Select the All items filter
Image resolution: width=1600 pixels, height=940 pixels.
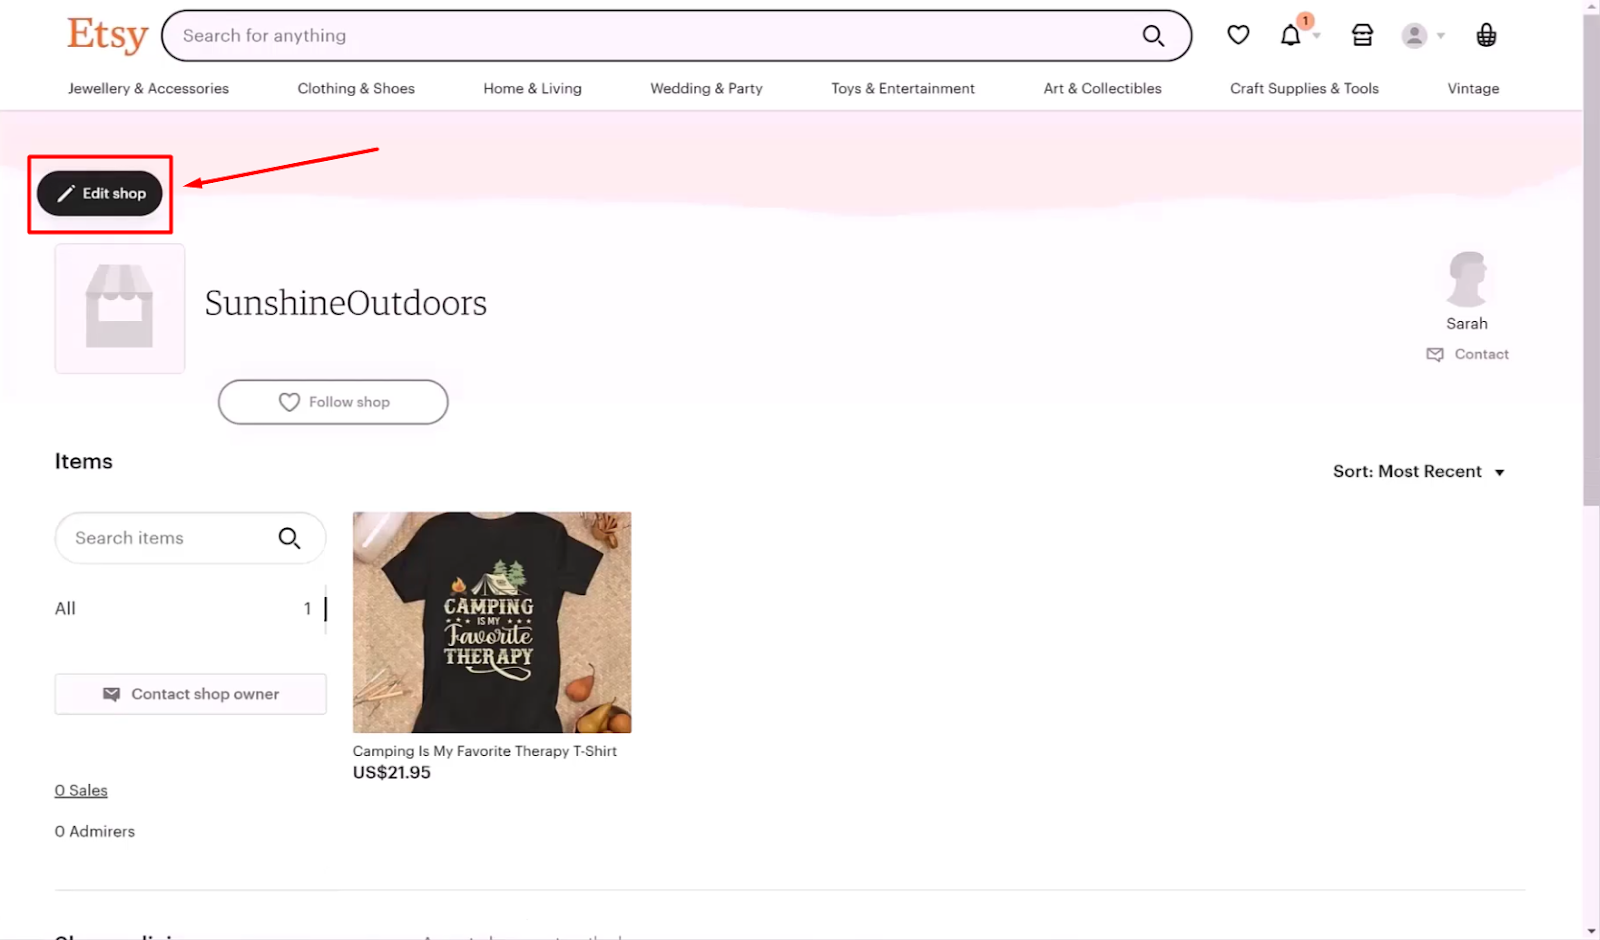pos(190,608)
